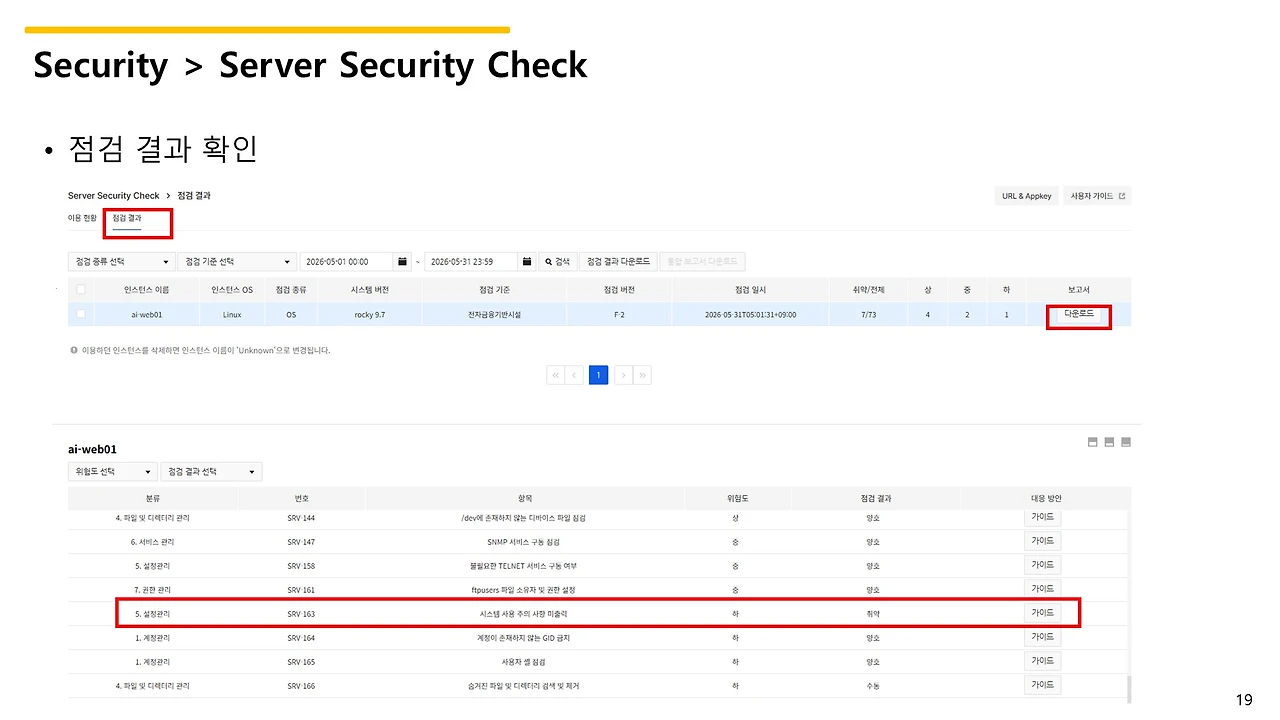Screen dimensions: 1280x720
Task: Expand the 위험도 선택 dropdown
Action: point(113,471)
